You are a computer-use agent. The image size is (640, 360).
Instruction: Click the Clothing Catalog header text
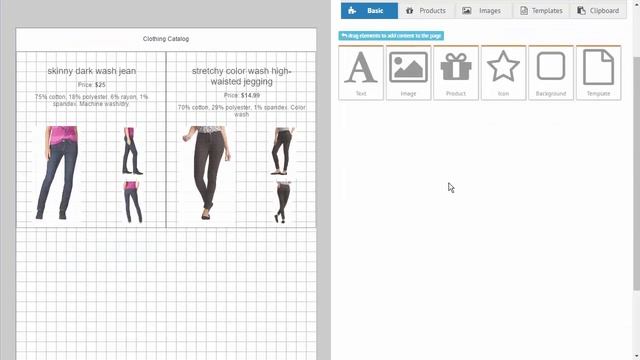(166, 39)
